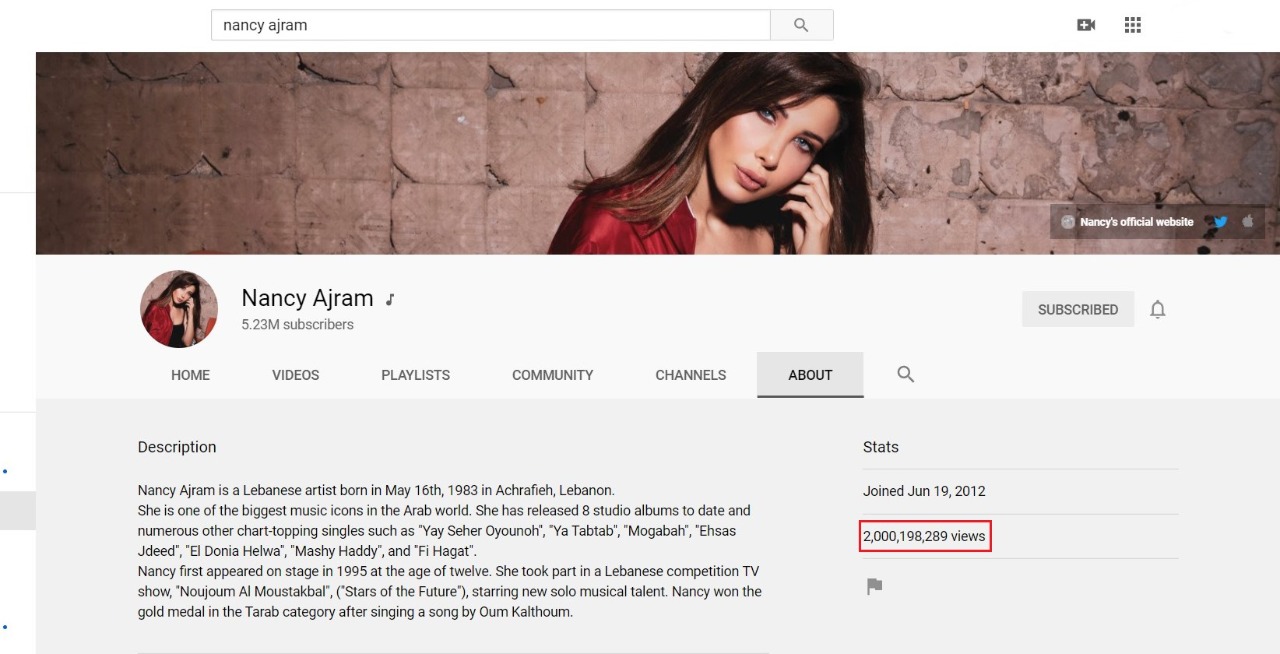
Task: Click the search magnifier button in top bar
Action: (801, 25)
